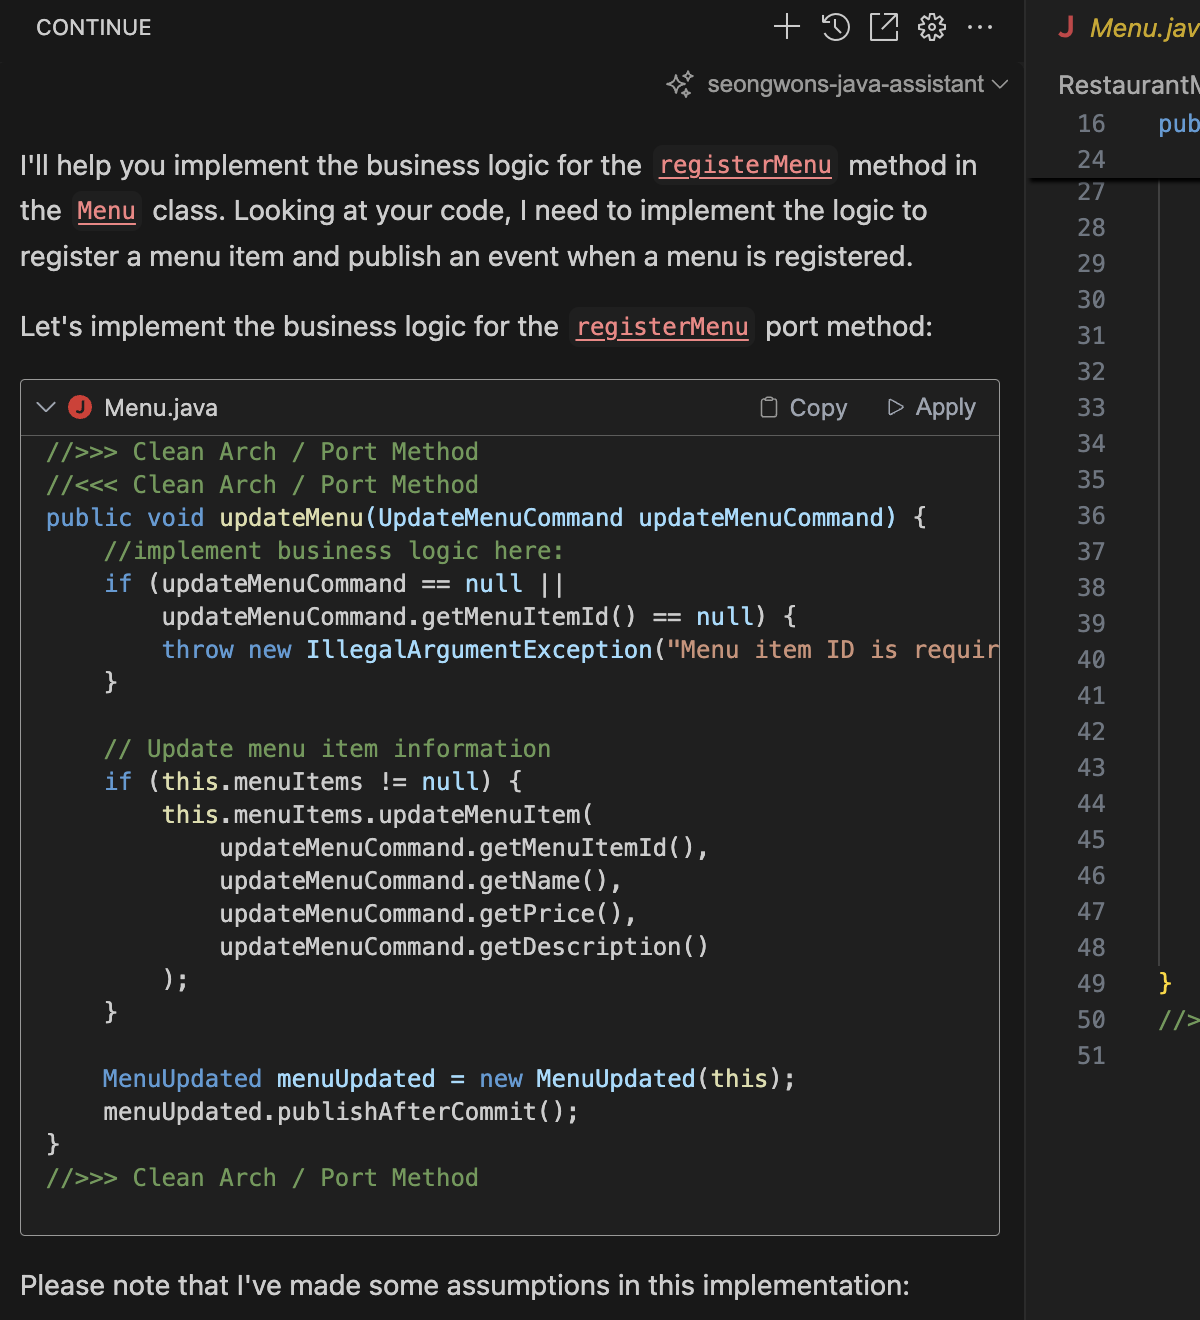This screenshot has width=1200, height=1320.
Task: Open the more actions ellipsis menu
Action: click(980, 27)
